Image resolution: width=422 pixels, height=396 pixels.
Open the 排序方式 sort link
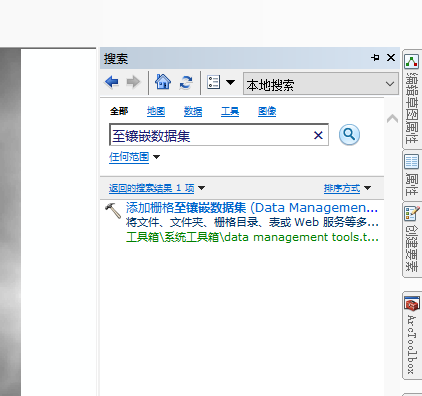(x=342, y=188)
